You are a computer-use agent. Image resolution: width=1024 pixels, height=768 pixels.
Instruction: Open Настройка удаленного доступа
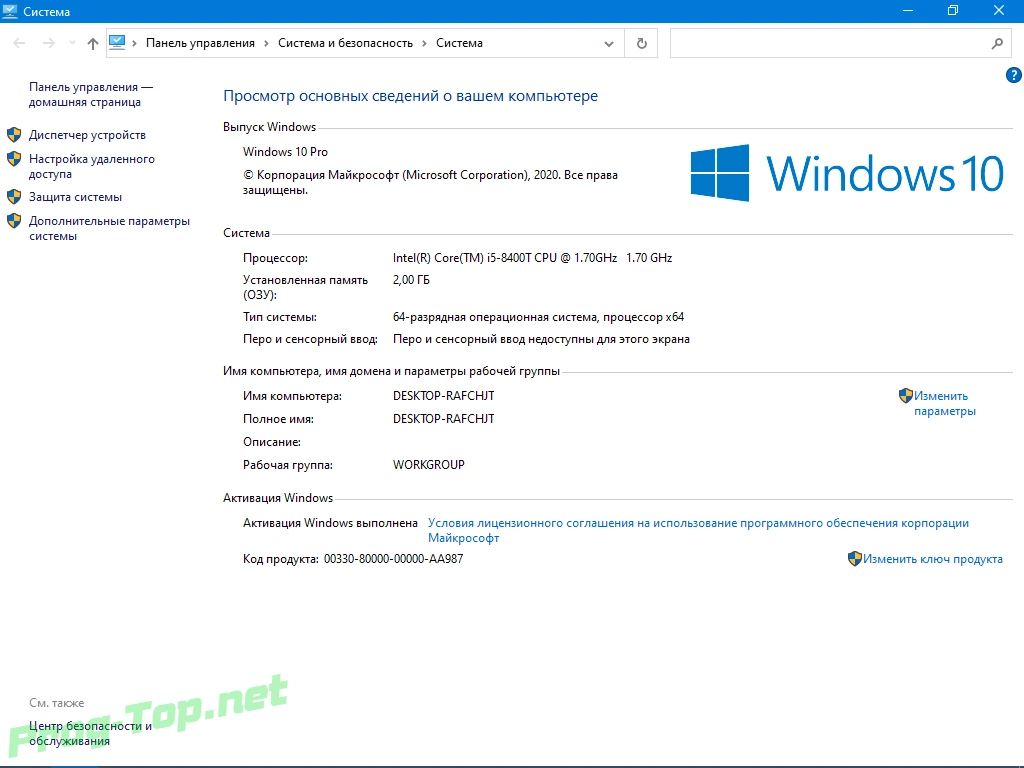pos(91,166)
